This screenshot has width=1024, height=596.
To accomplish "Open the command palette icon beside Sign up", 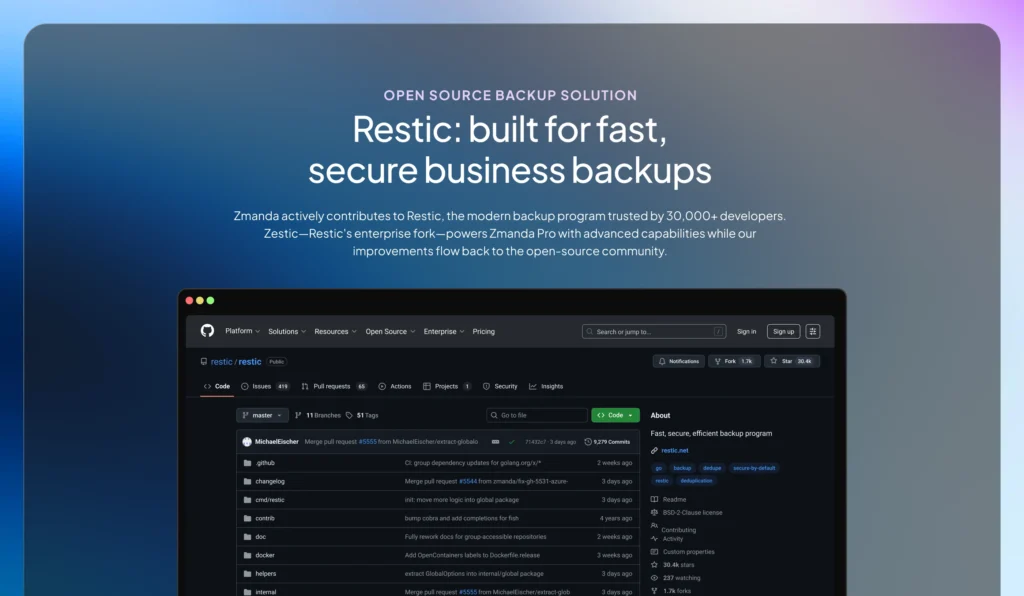I will click(x=812, y=330).
